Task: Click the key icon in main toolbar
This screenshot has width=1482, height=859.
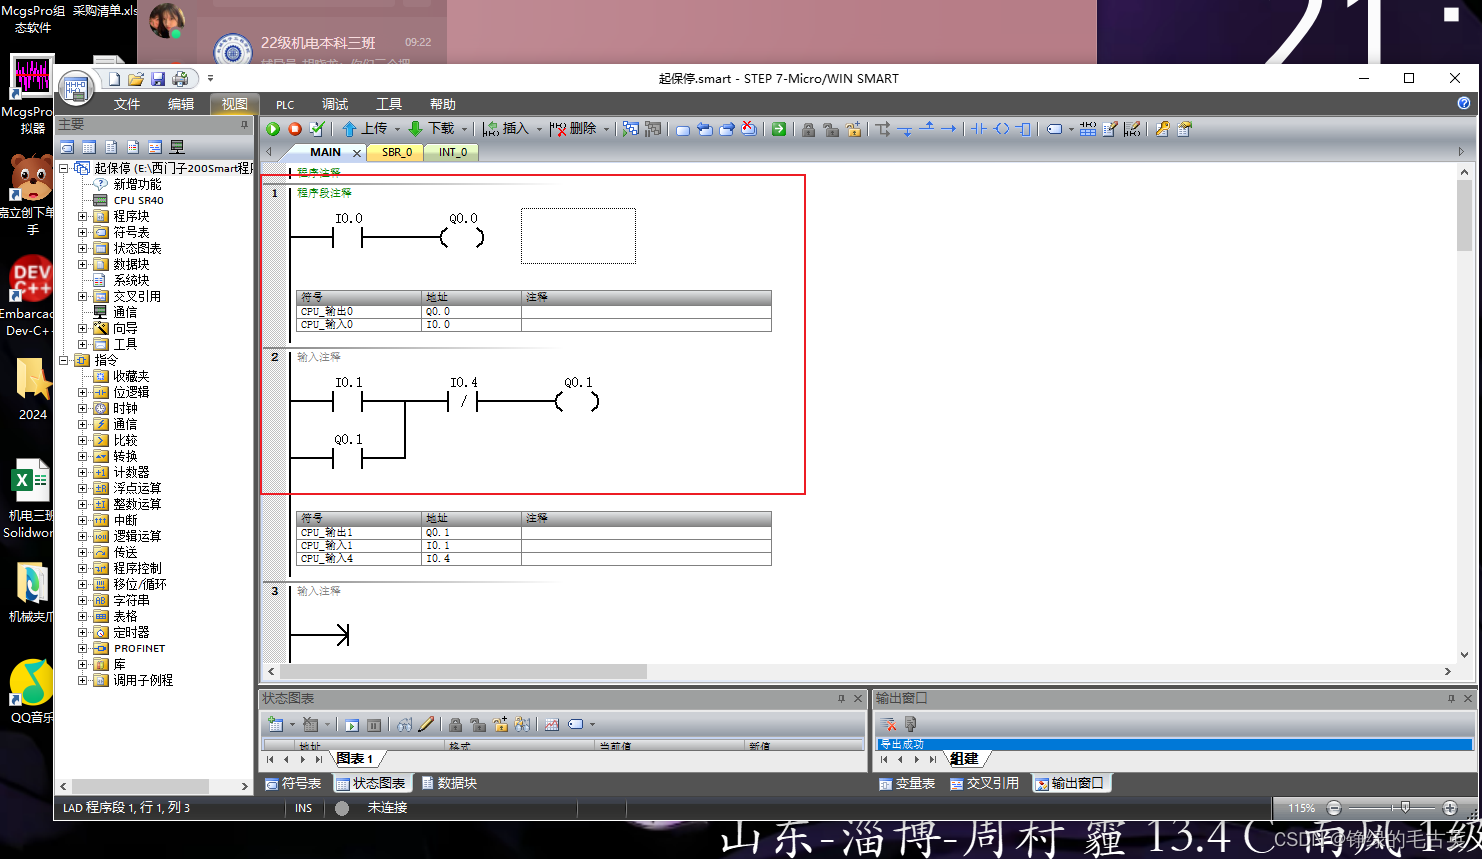Action: (x=1162, y=129)
